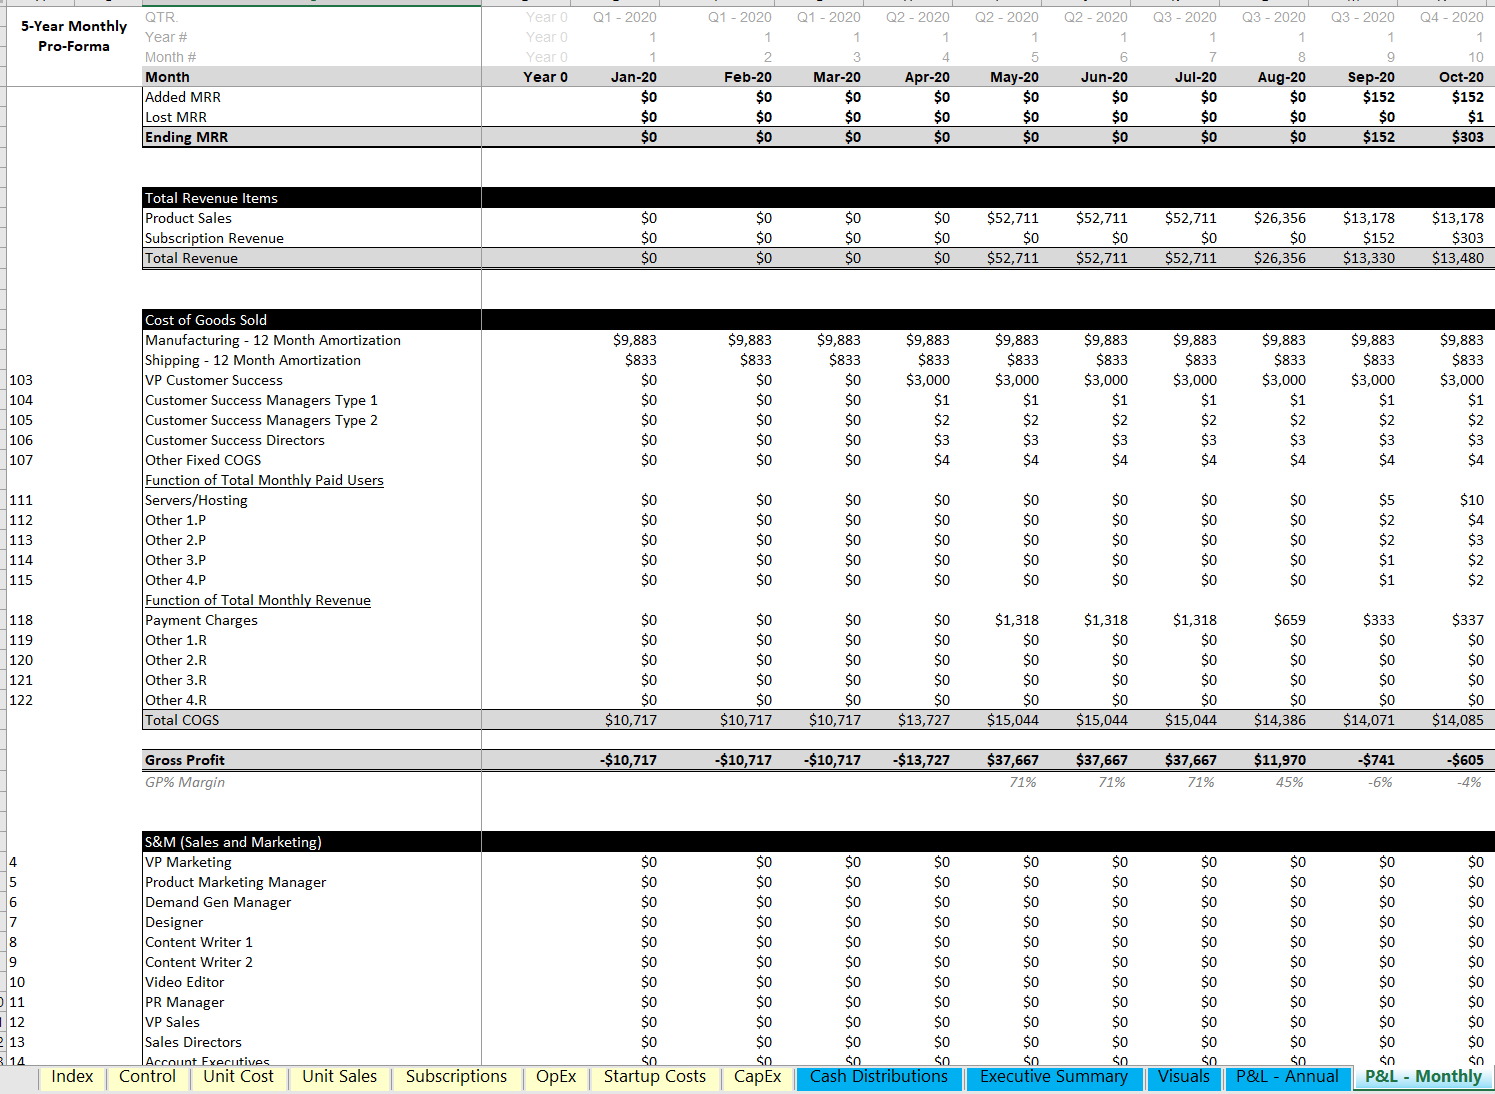Click the VP Marketing row label
This screenshot has height=1094, width=1495.
[188, 862]
